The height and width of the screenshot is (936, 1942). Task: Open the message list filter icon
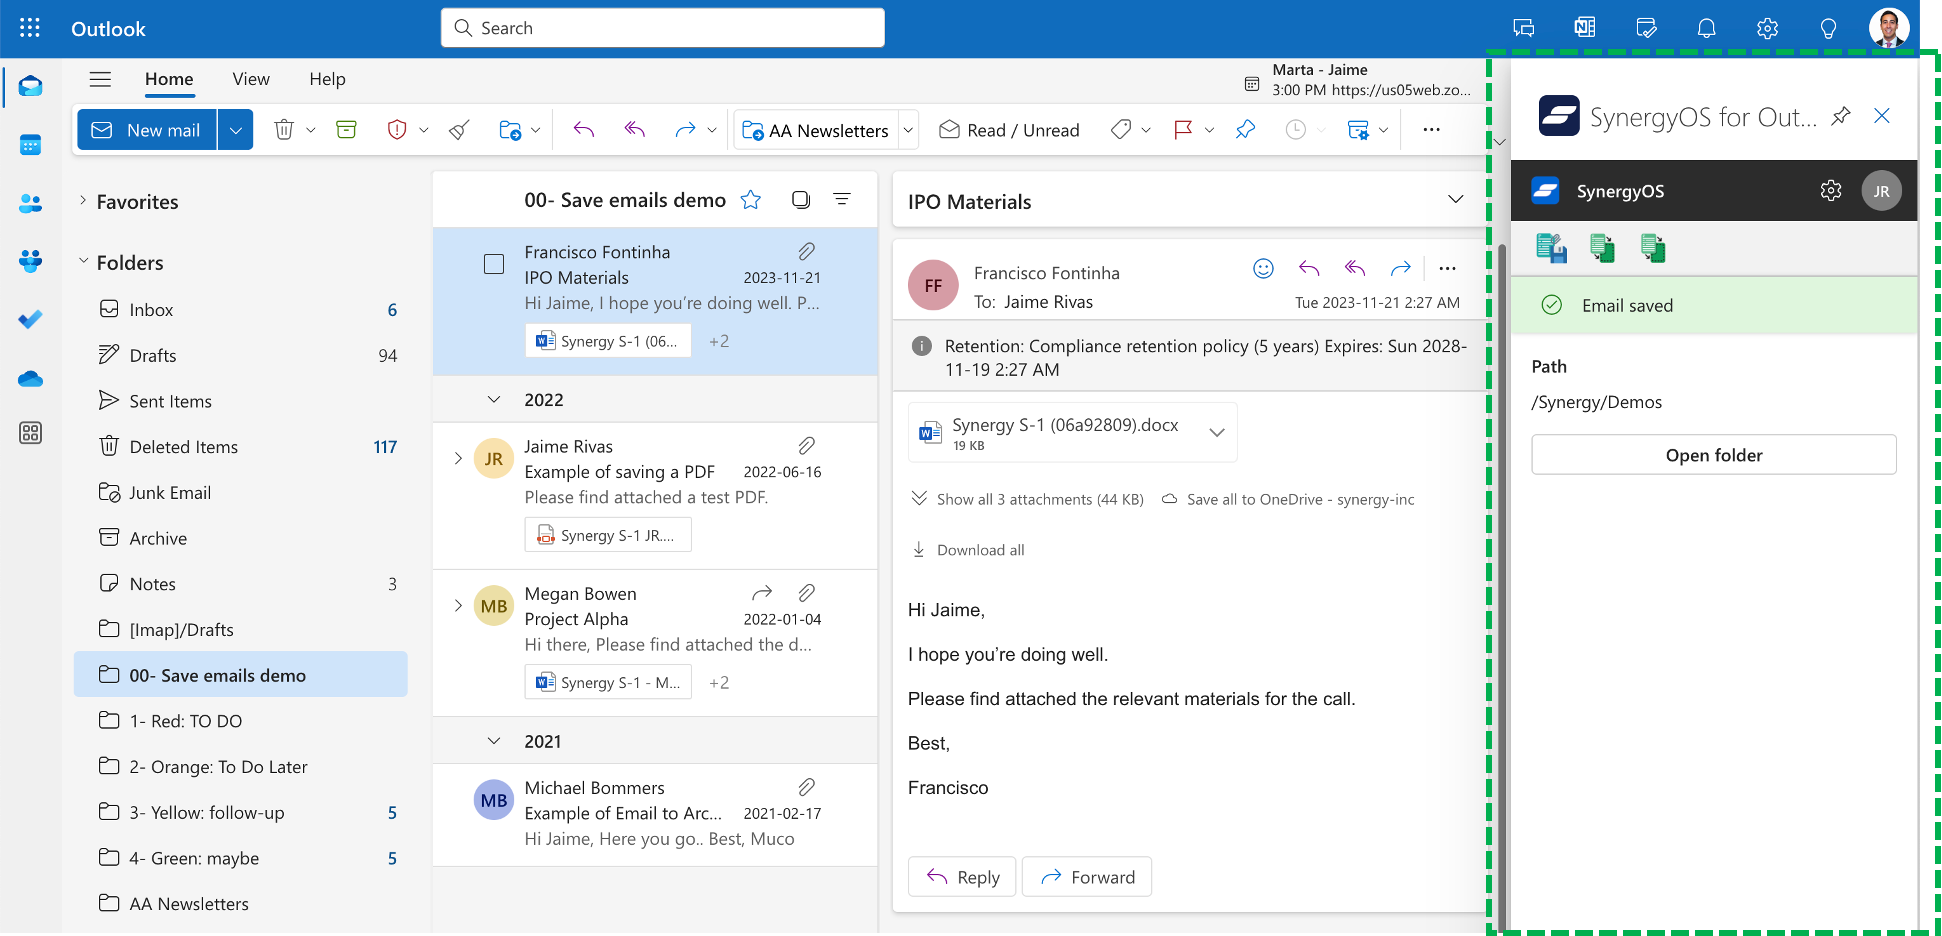point(842,199)
